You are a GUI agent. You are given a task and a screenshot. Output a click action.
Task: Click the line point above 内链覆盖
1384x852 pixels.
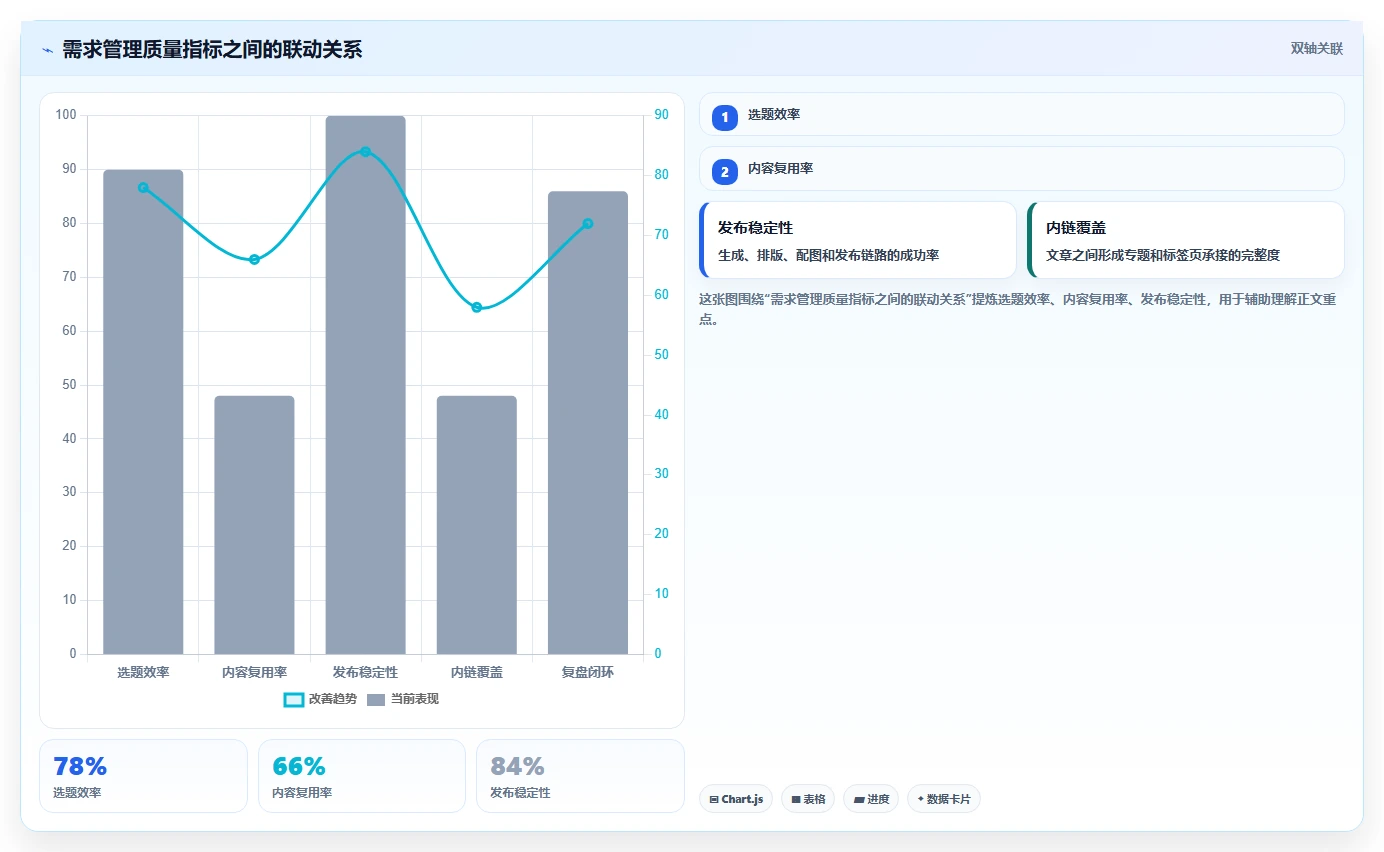476,307
